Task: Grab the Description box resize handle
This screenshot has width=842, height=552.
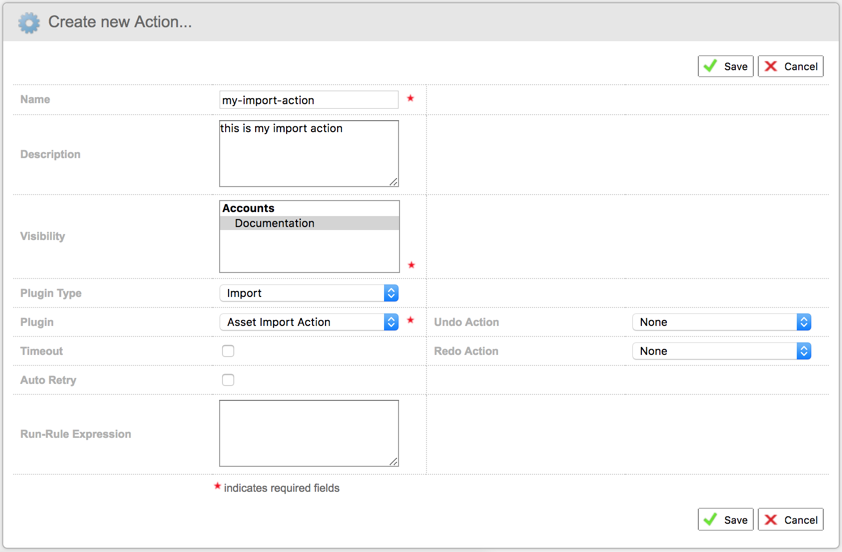Action: (394, 182)
